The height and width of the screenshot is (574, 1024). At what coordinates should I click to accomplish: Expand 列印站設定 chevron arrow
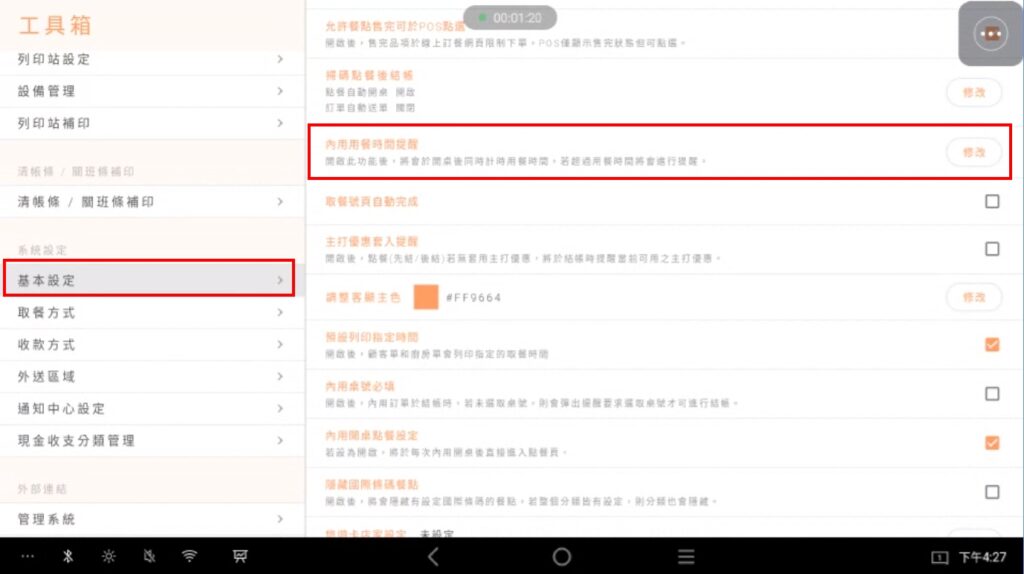pos(280,59)
